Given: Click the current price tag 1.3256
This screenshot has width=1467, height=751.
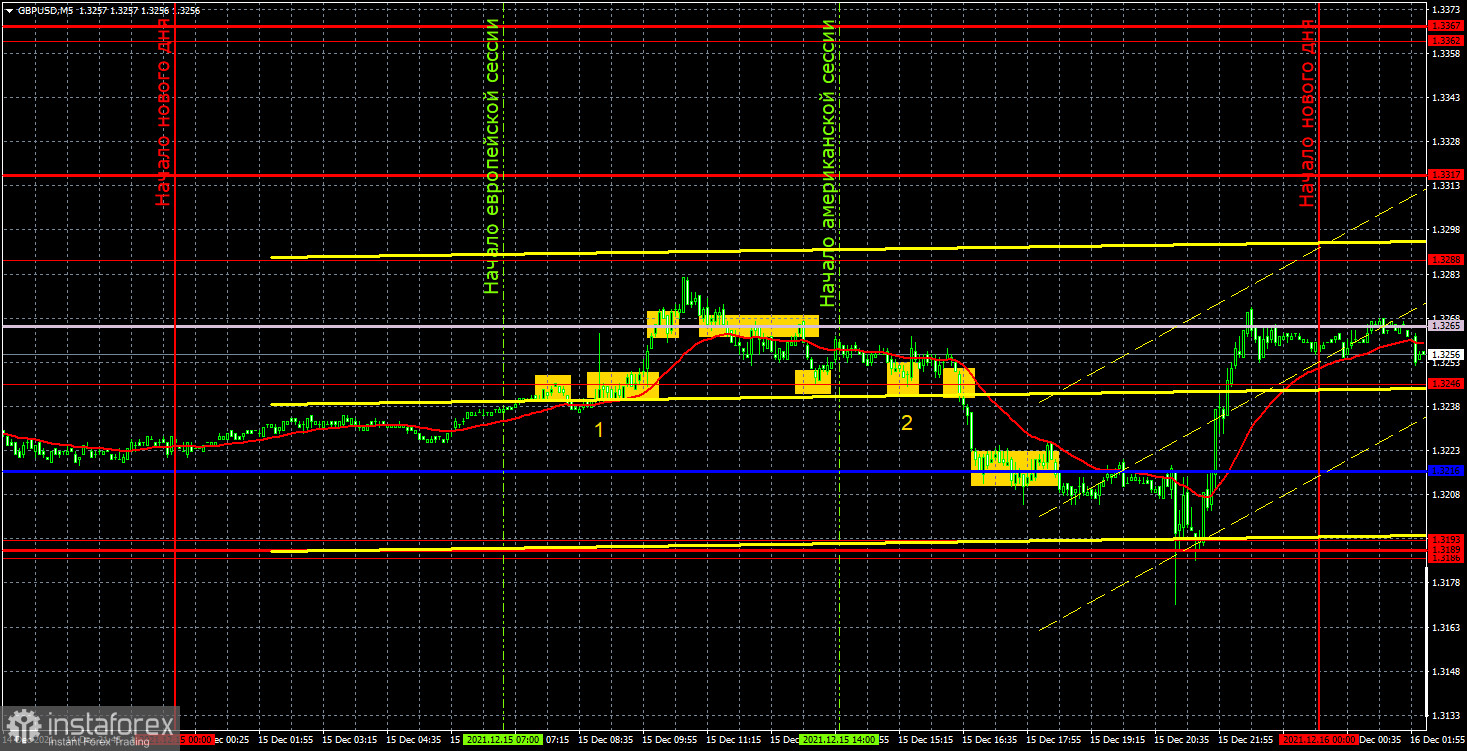Looking at the screenshot, I should pyautogui.click(x=1446, y=354).
